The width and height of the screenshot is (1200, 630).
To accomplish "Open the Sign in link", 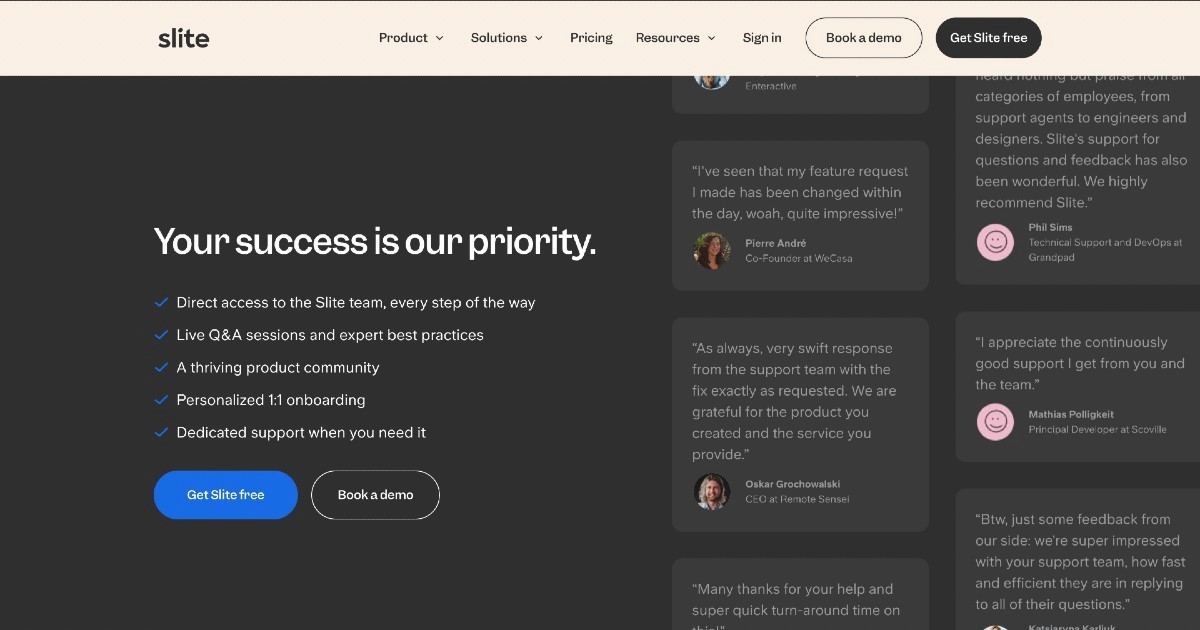I will pyautogui.click(x=762, y=38).
